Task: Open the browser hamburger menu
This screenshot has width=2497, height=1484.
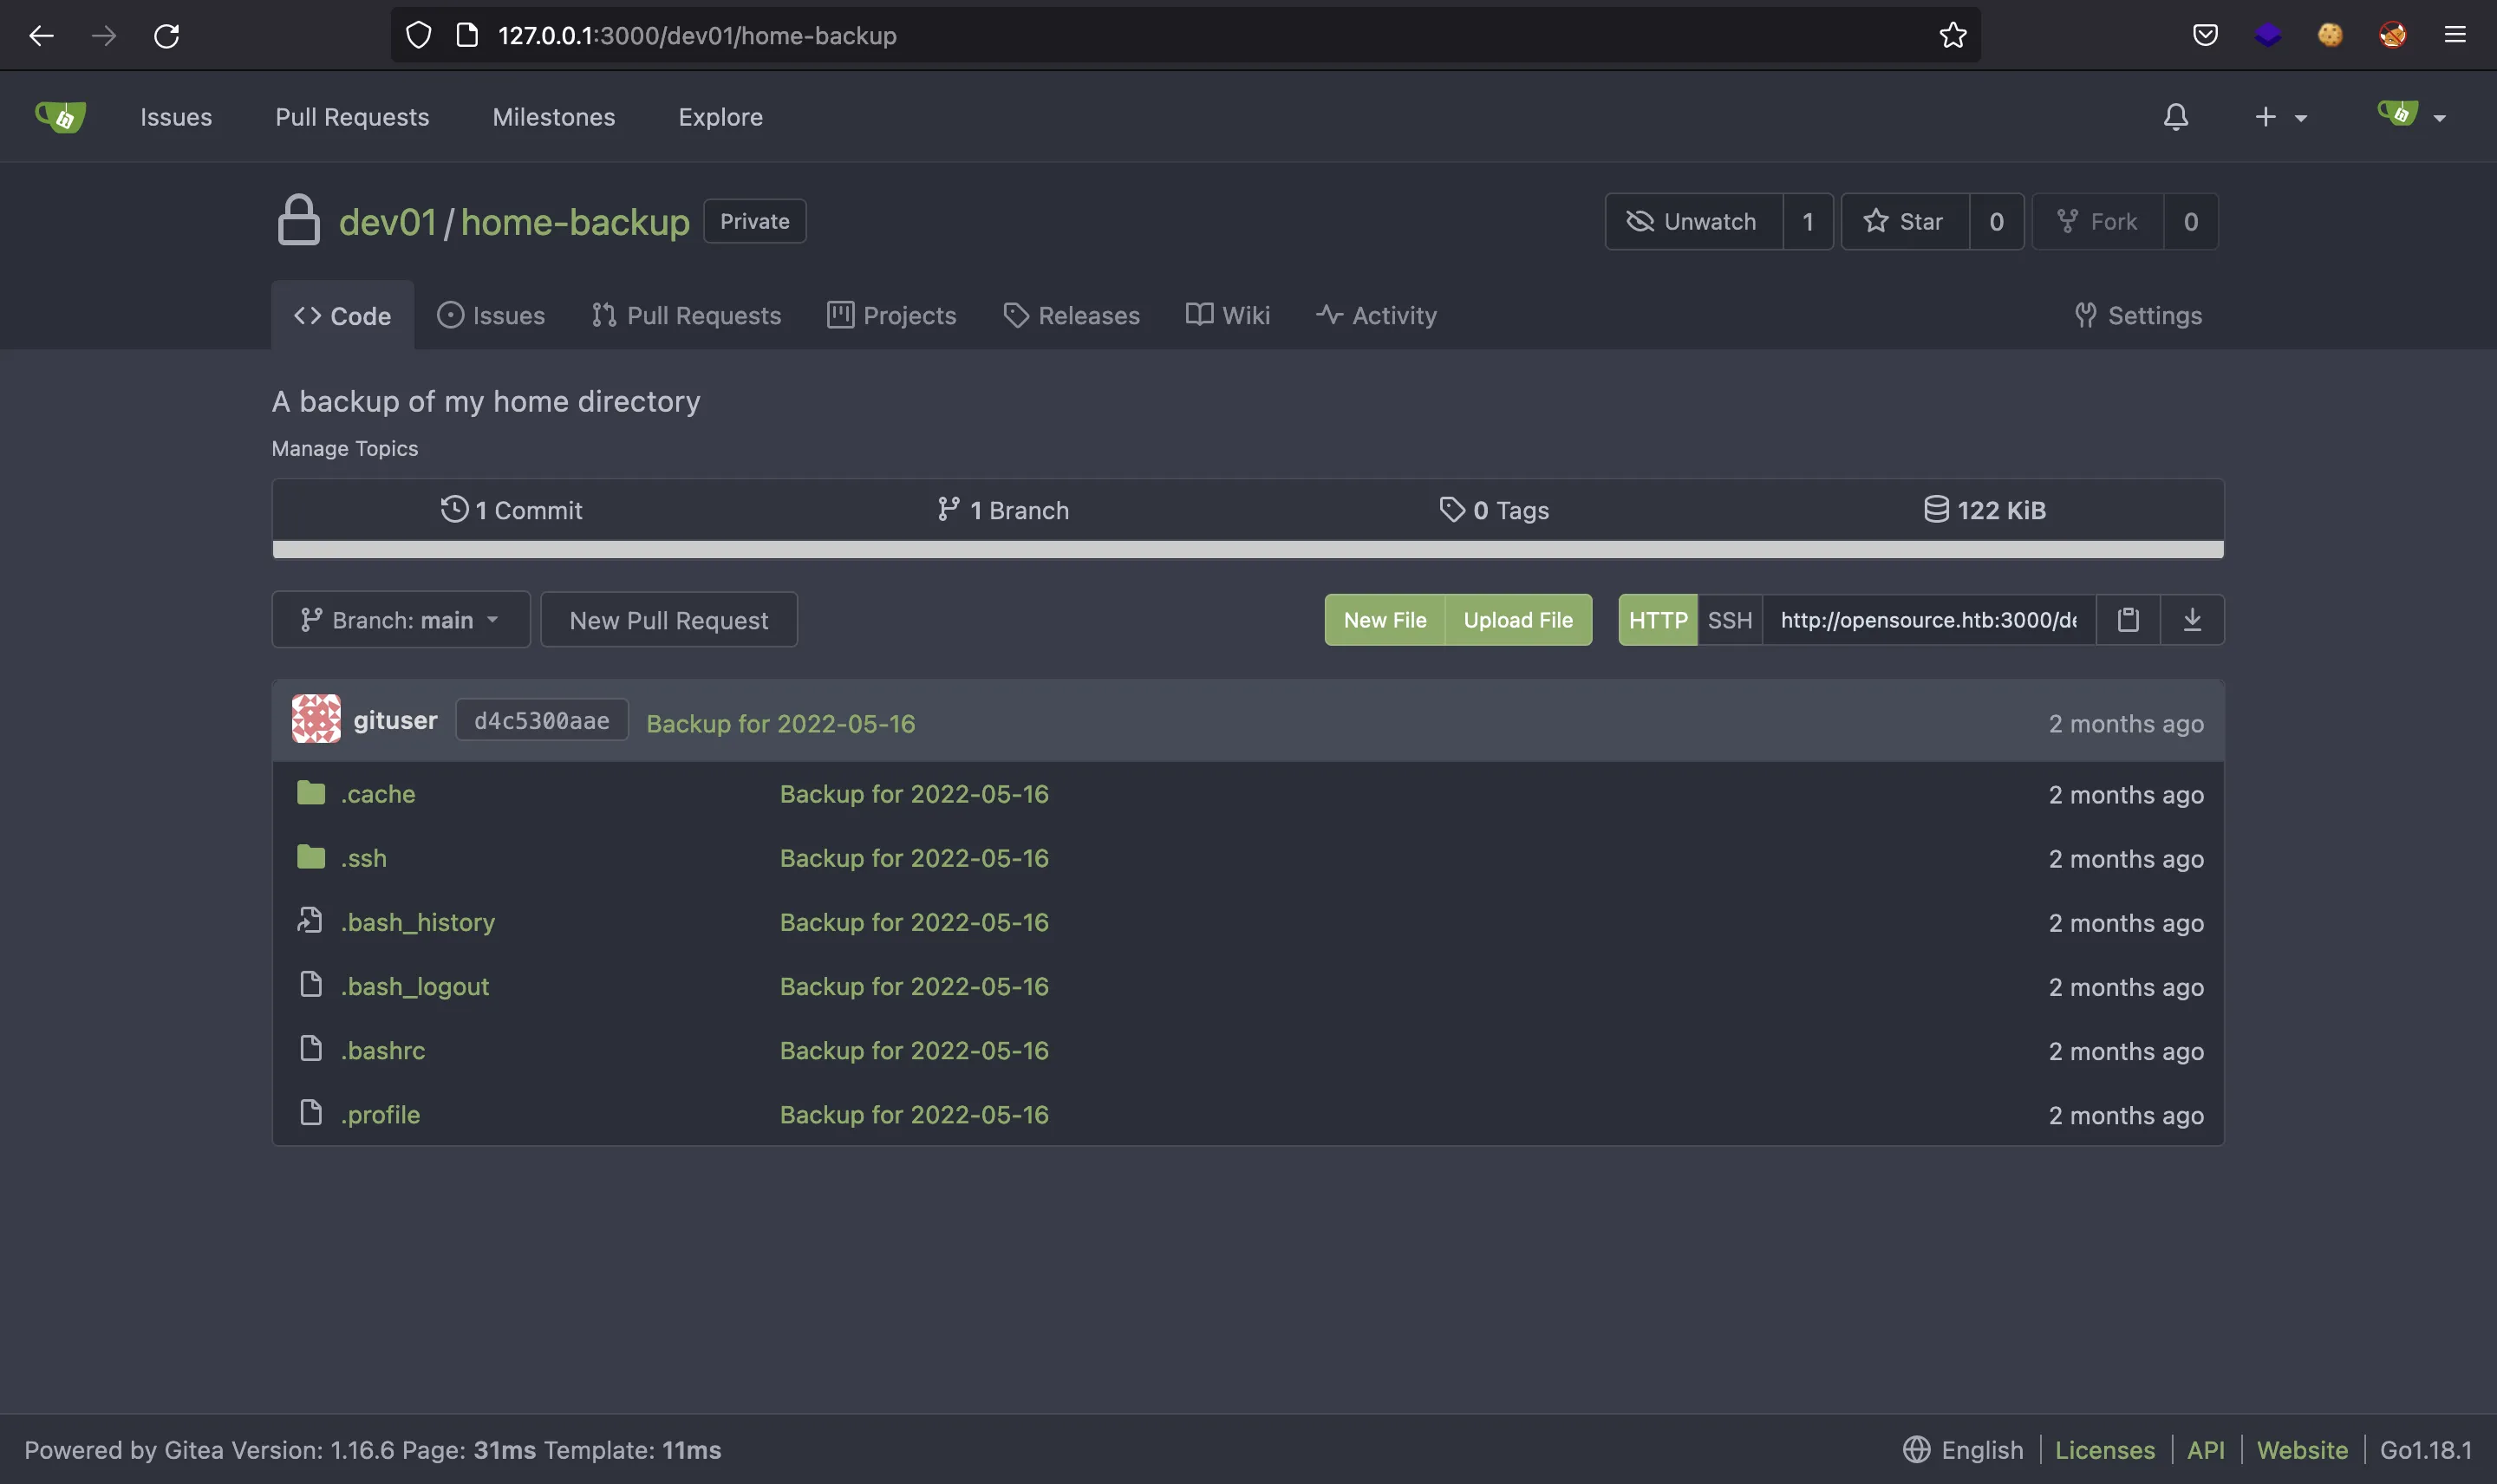Action: [x=2455, y=35]
